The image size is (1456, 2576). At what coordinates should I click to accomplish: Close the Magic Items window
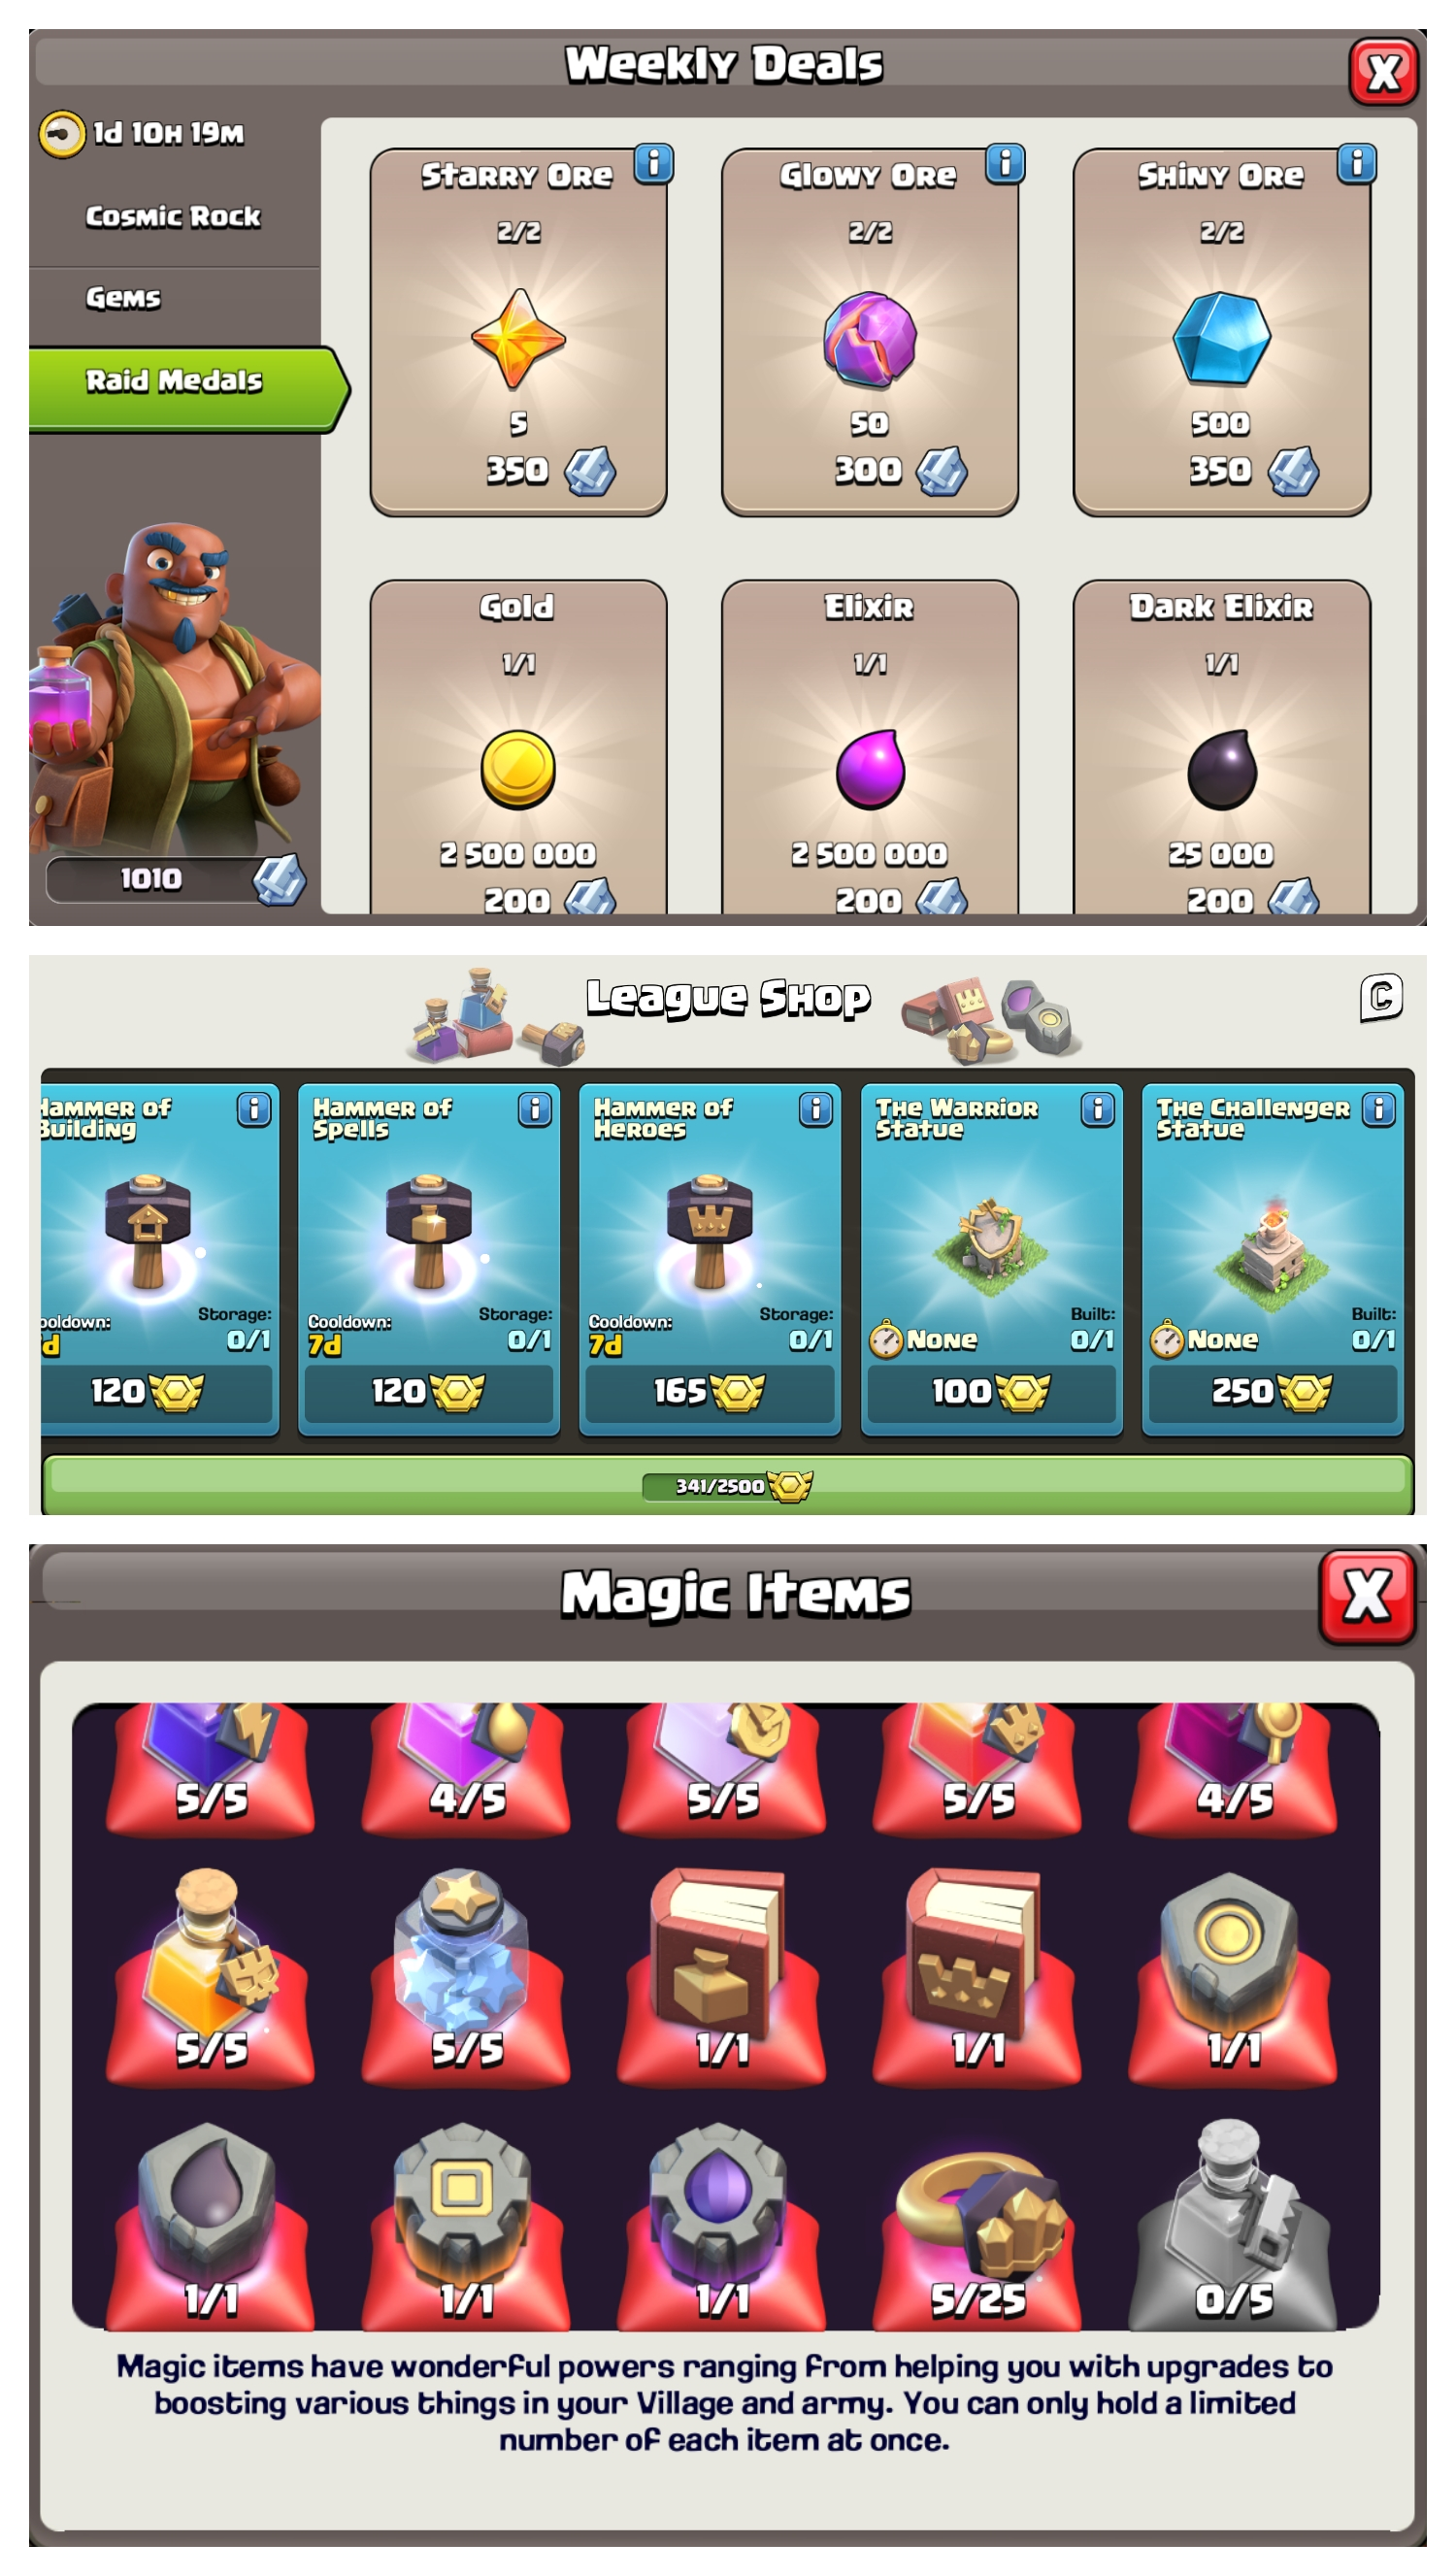(x=1367, y=1595)
